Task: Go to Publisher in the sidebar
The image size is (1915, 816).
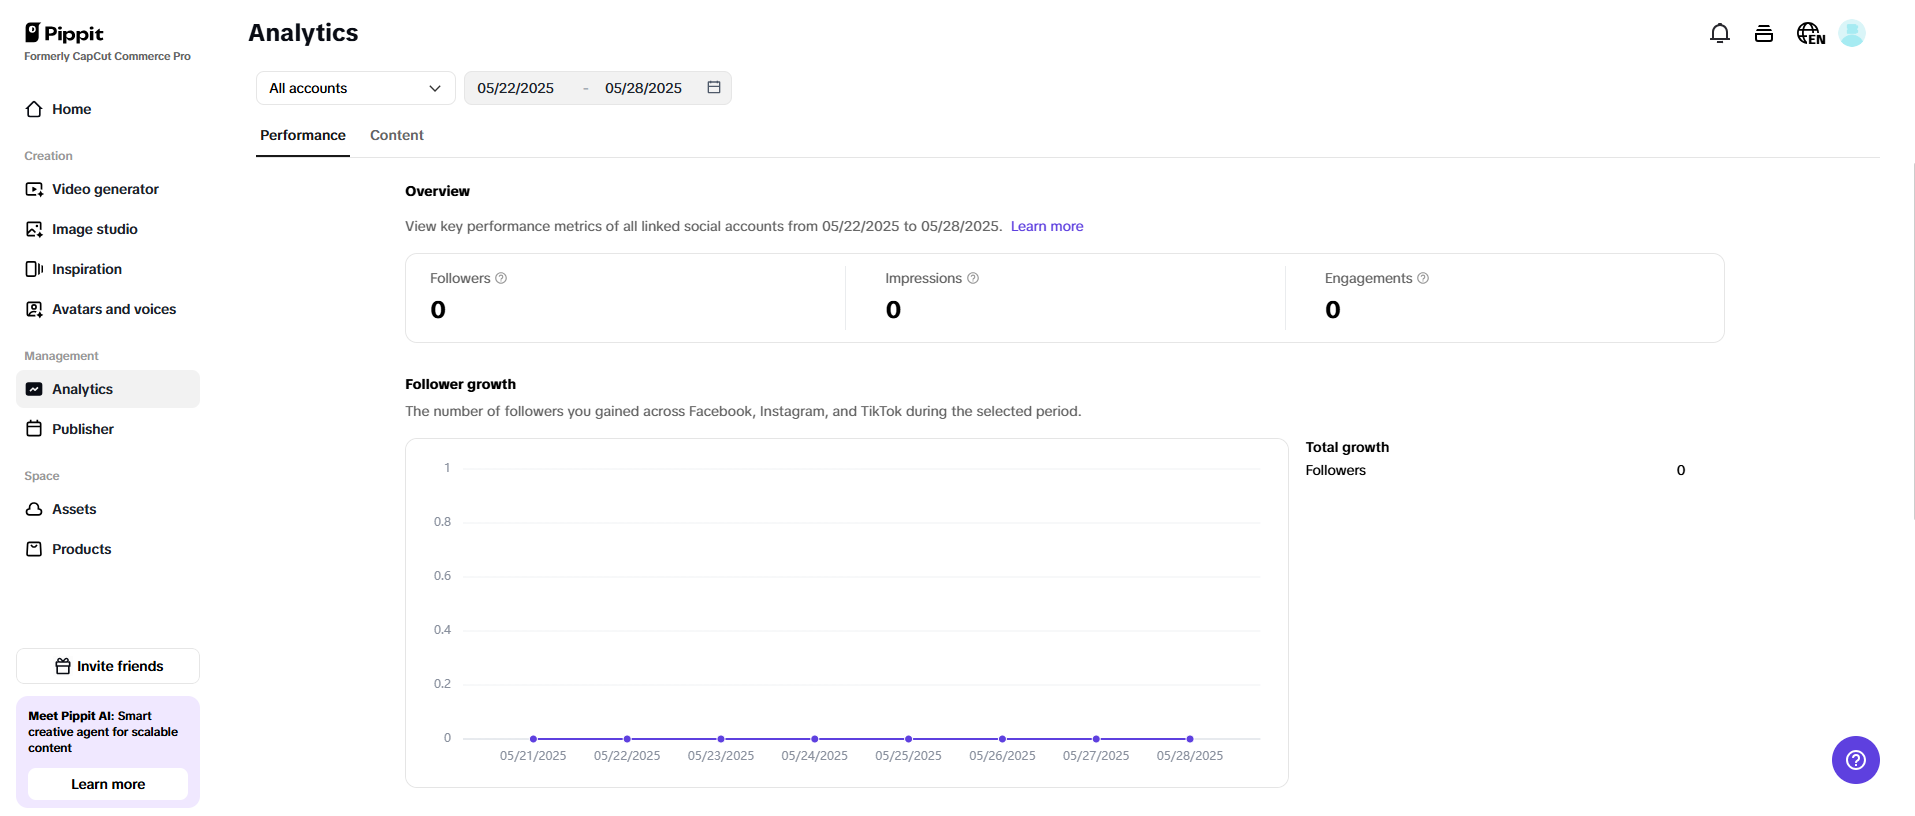Action: point(83,429)
